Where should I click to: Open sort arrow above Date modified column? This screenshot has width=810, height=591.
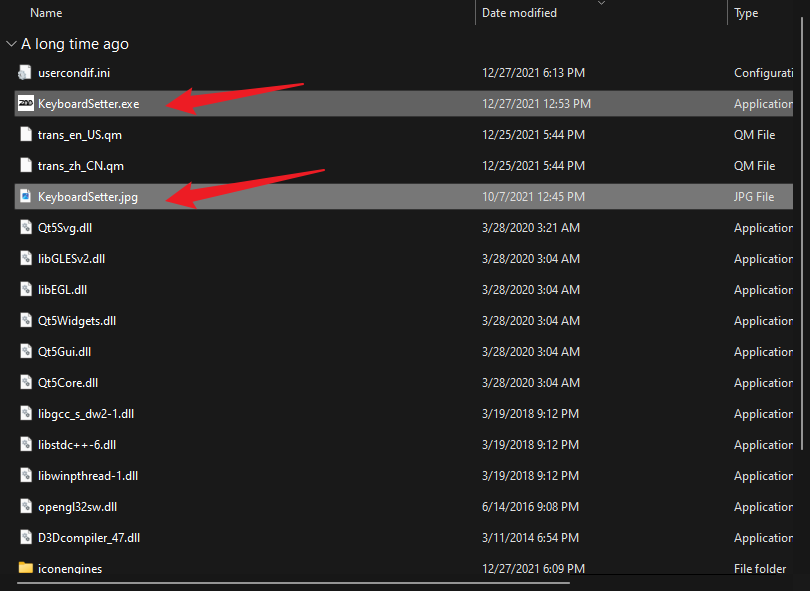tap(601, 3)
